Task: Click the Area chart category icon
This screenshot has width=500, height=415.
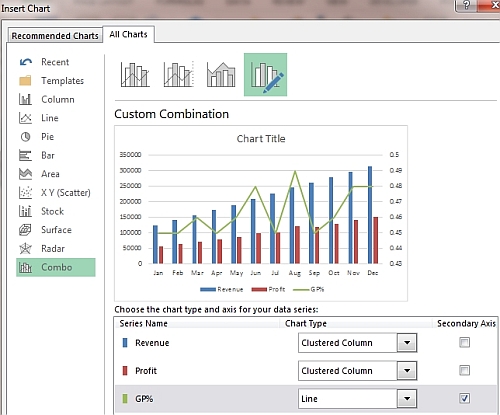Action: pyautogui.click(x=25, y=174)
